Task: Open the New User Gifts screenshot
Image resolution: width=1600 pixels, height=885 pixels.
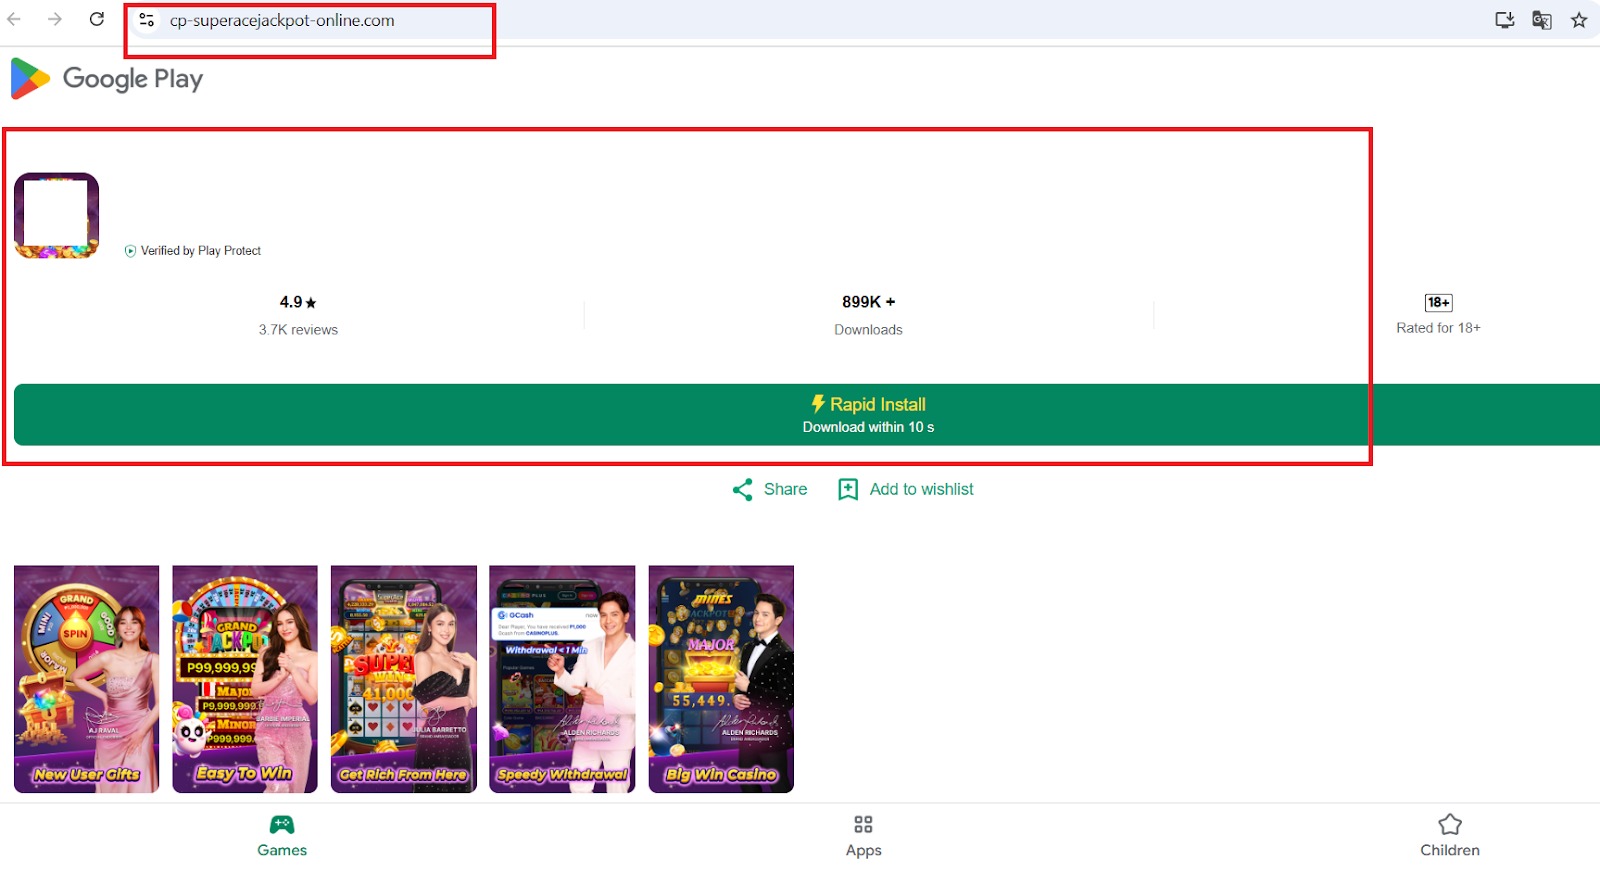Action: tap(87, 679)
